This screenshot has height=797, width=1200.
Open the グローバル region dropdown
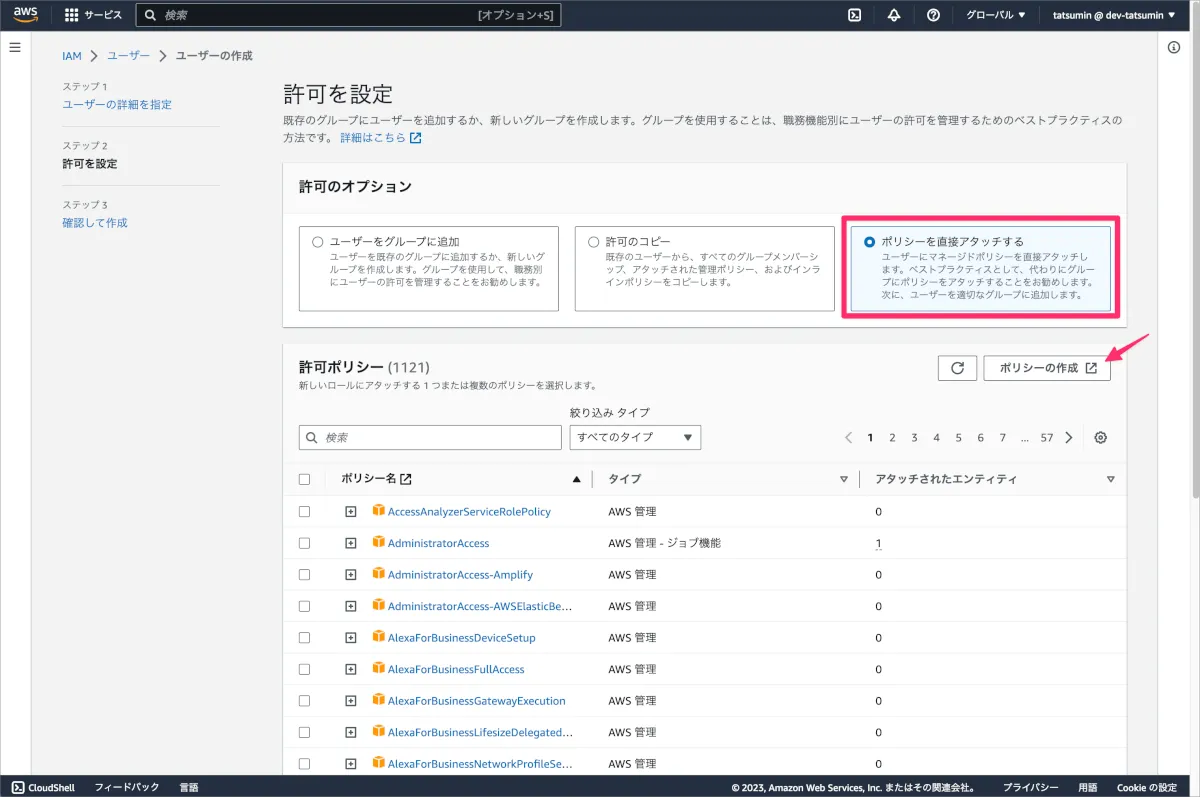995,15
